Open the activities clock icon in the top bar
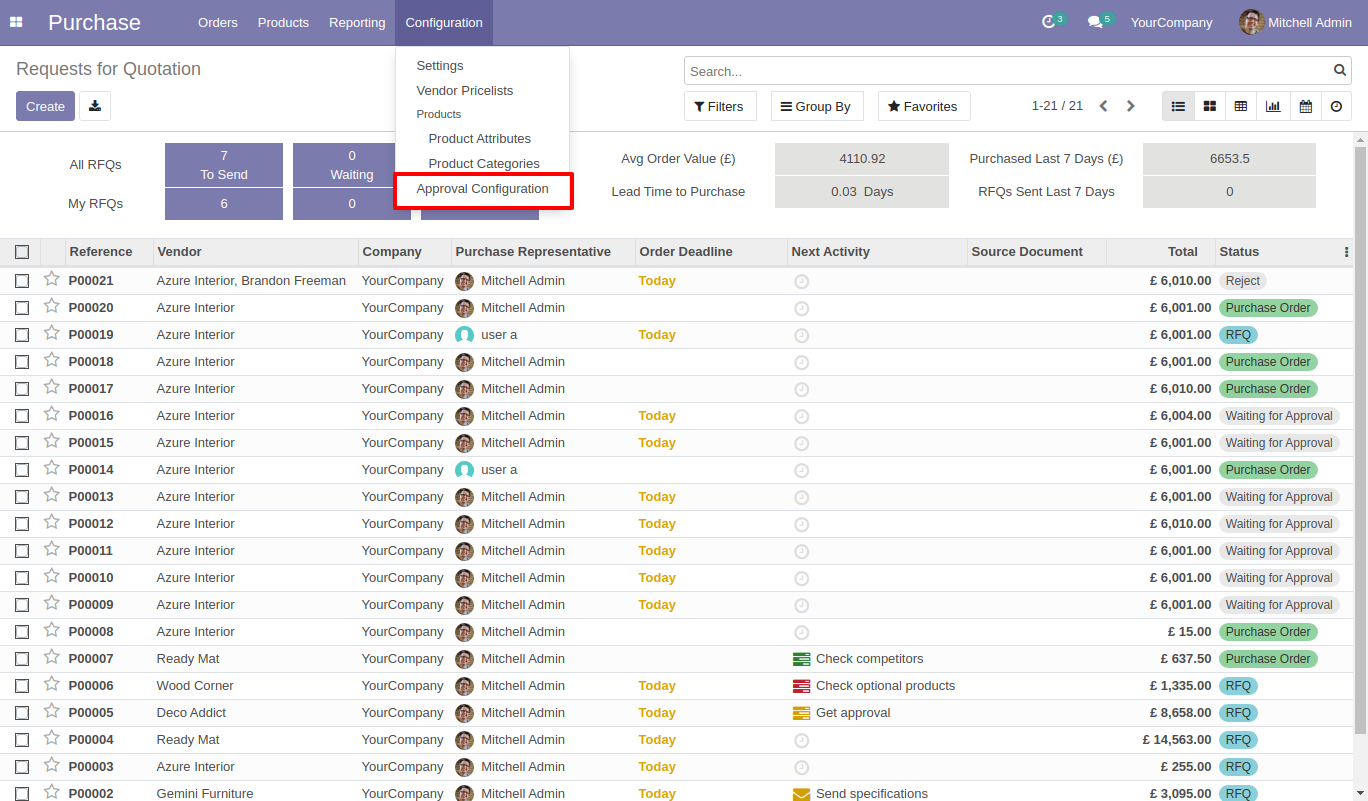Screen dimensions: 1368x801 click(x=1048, y=22)
